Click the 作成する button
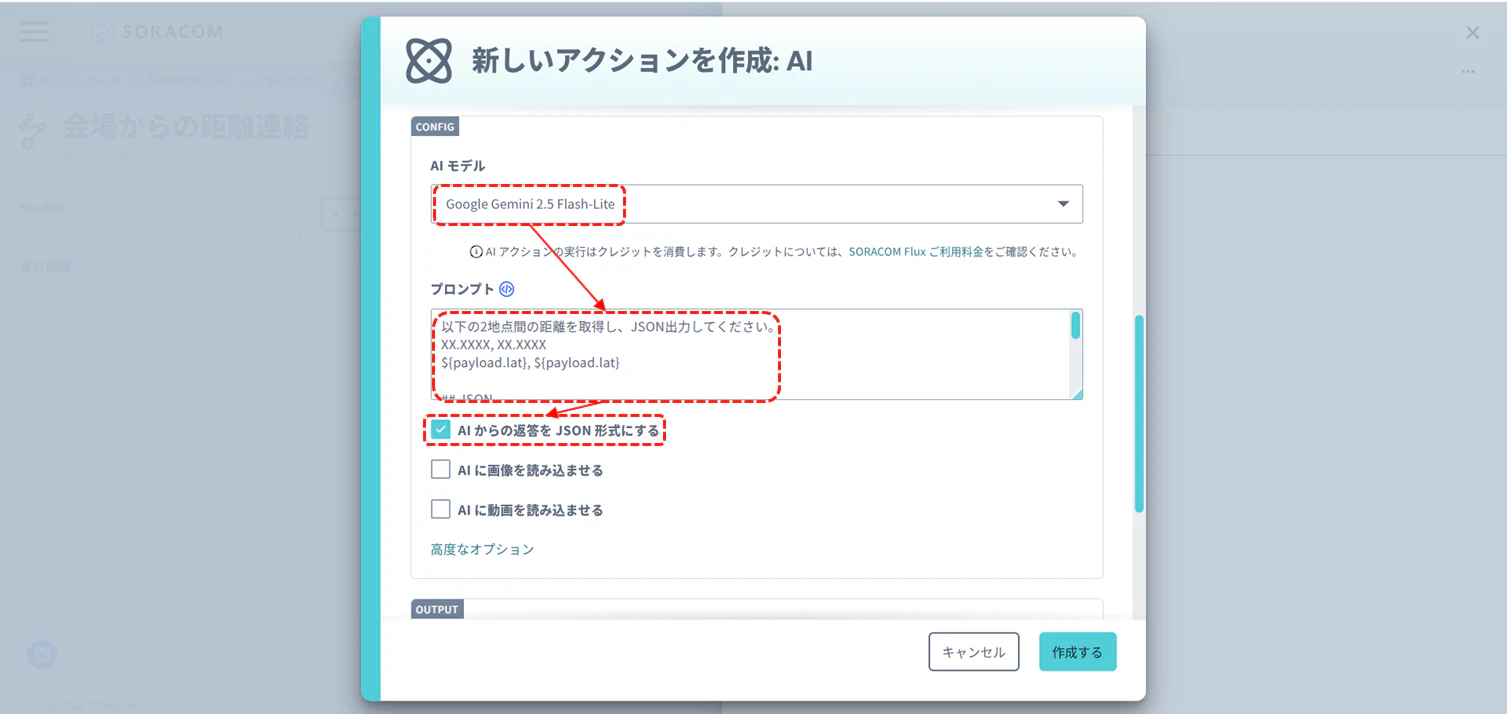This screenshot has width=1507, height=714. (x=1077, y=652)
